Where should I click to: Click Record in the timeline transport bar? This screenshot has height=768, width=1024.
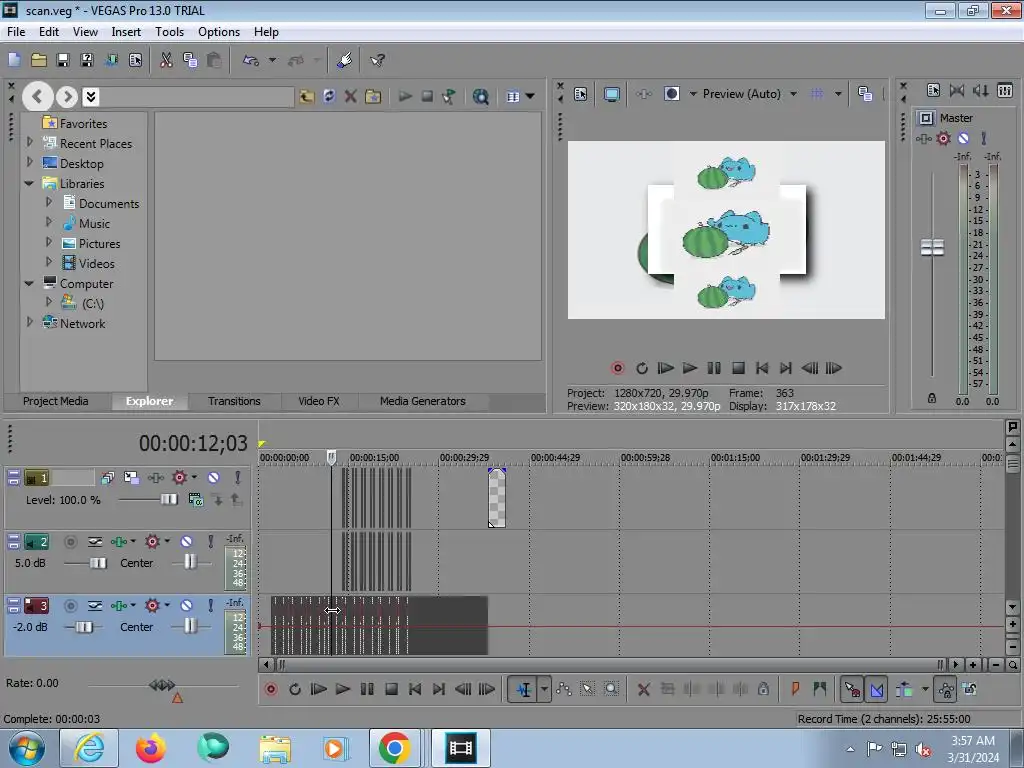[x=270, y=689]
